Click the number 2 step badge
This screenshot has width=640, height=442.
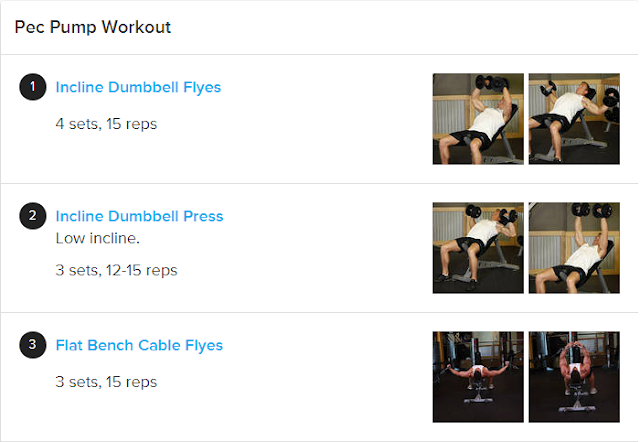pos(33,216)
